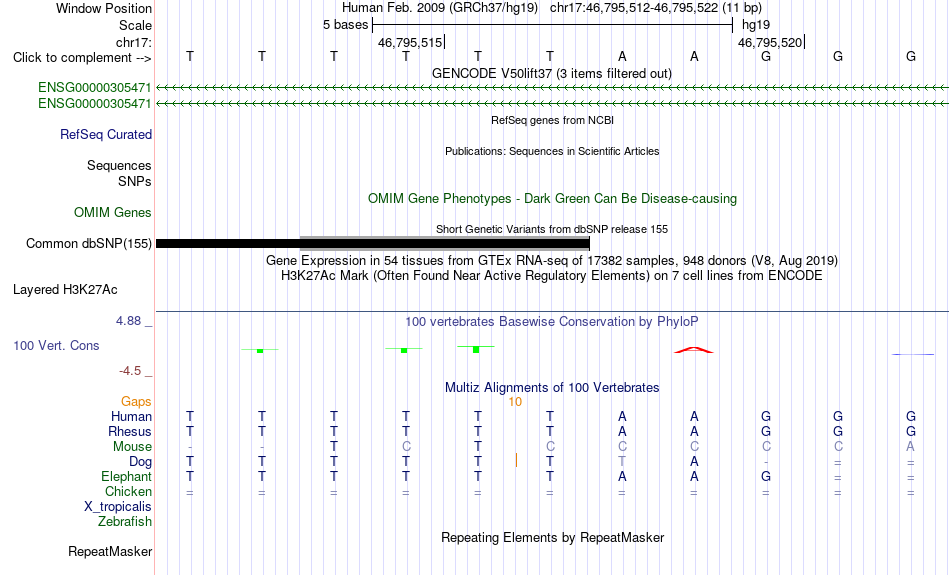
Task: Open the OMIM Genes track label
Action: coord(112,213)
